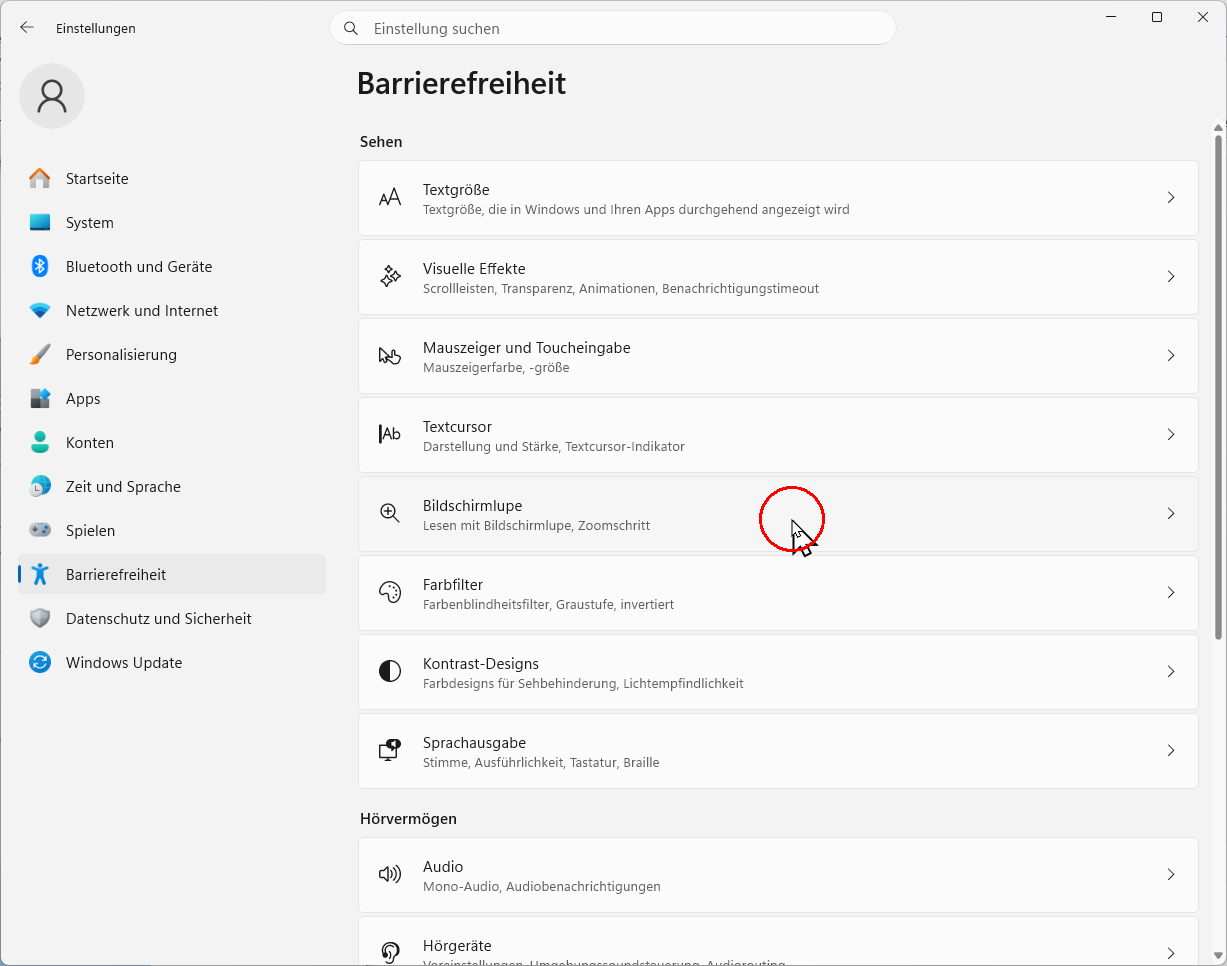
Task: Open the Visuelle Effekte title text
Action: pos(474,269)
